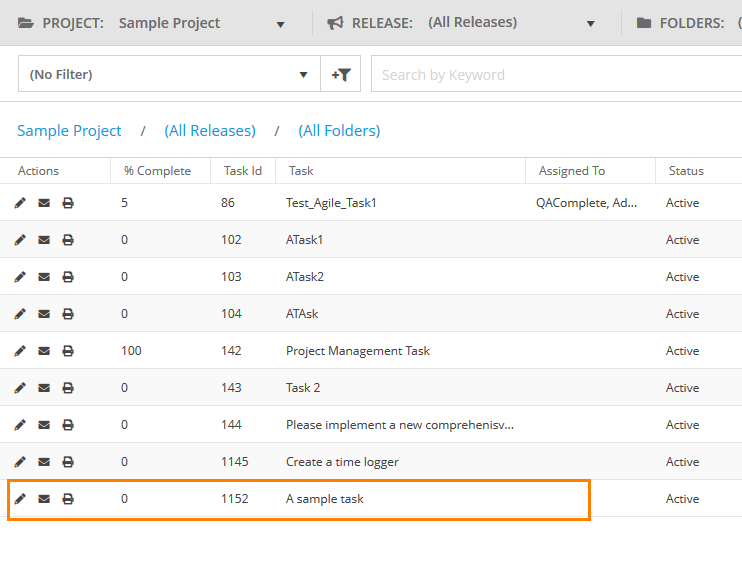Click the Assigned To column header
742x561 pixels.
point(571,171)
